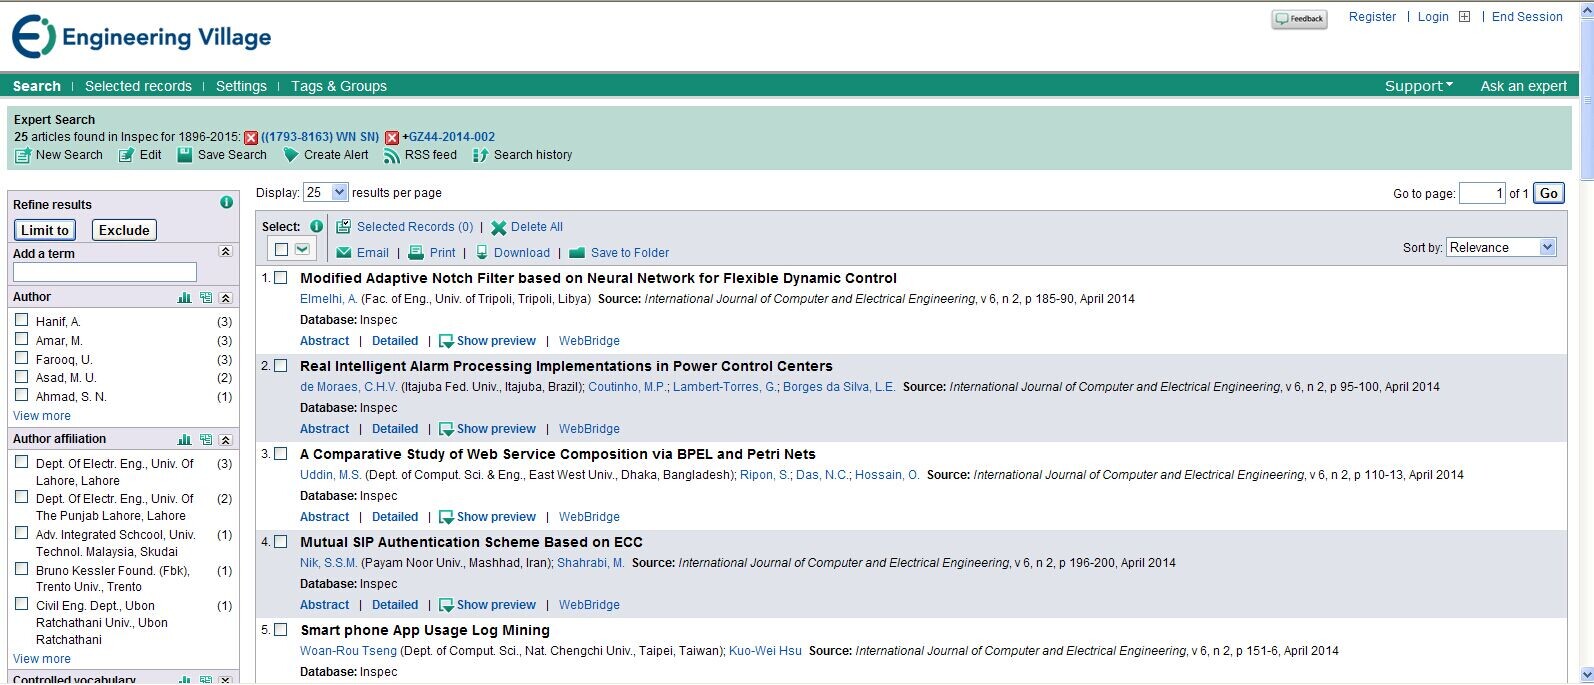The image size is (1594, 685).
Task: Open the Sort by Relevance dropdown
Action: 1501,247
